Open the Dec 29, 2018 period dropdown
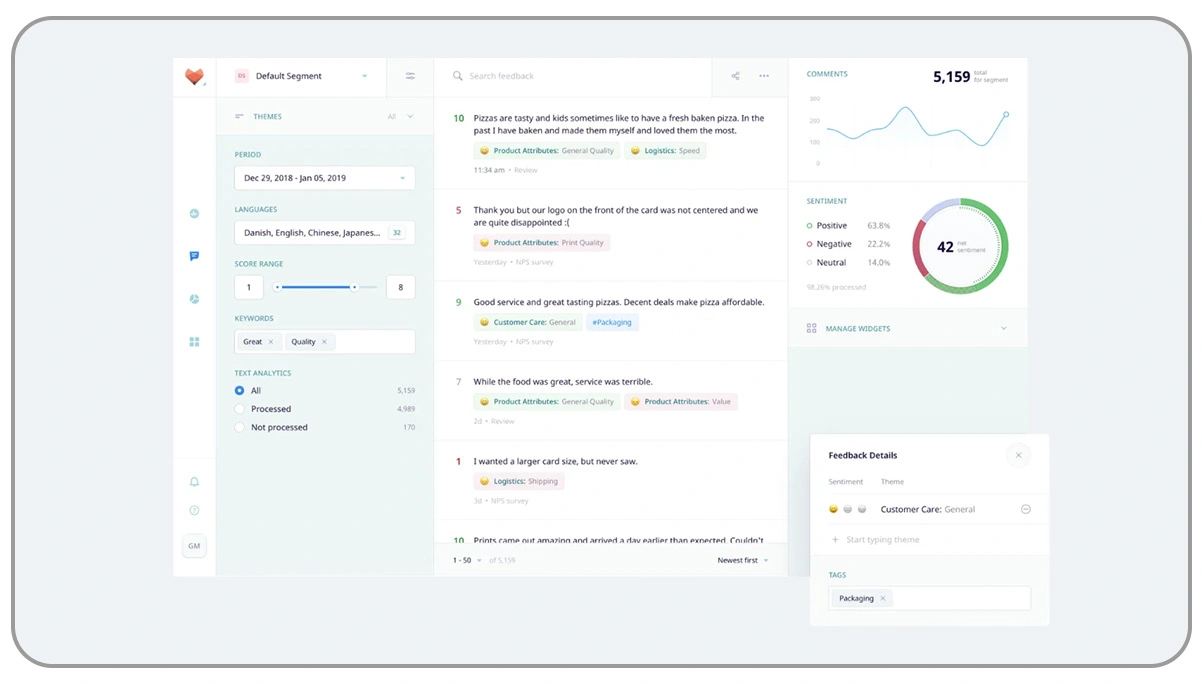The width and height of the screenshot is (1202, 684). click(x=326, y=177)
